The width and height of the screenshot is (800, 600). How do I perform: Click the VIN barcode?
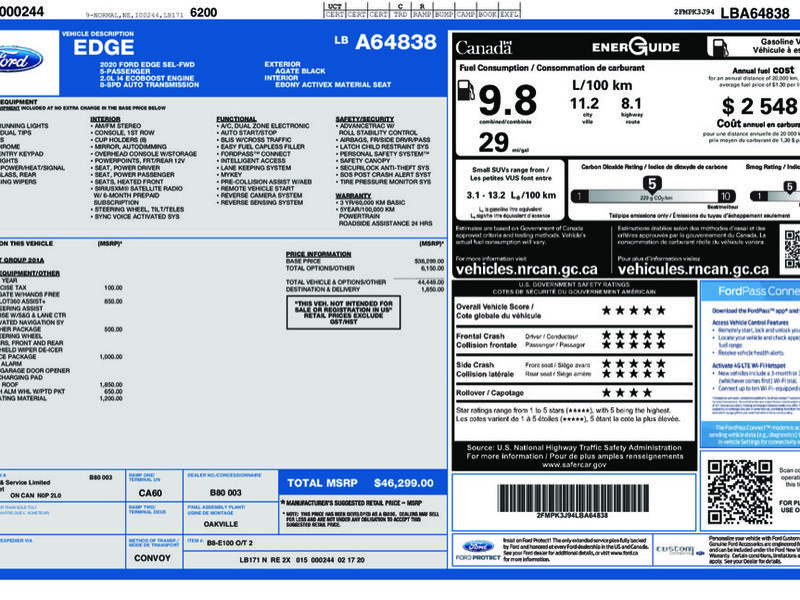[572, 497]
